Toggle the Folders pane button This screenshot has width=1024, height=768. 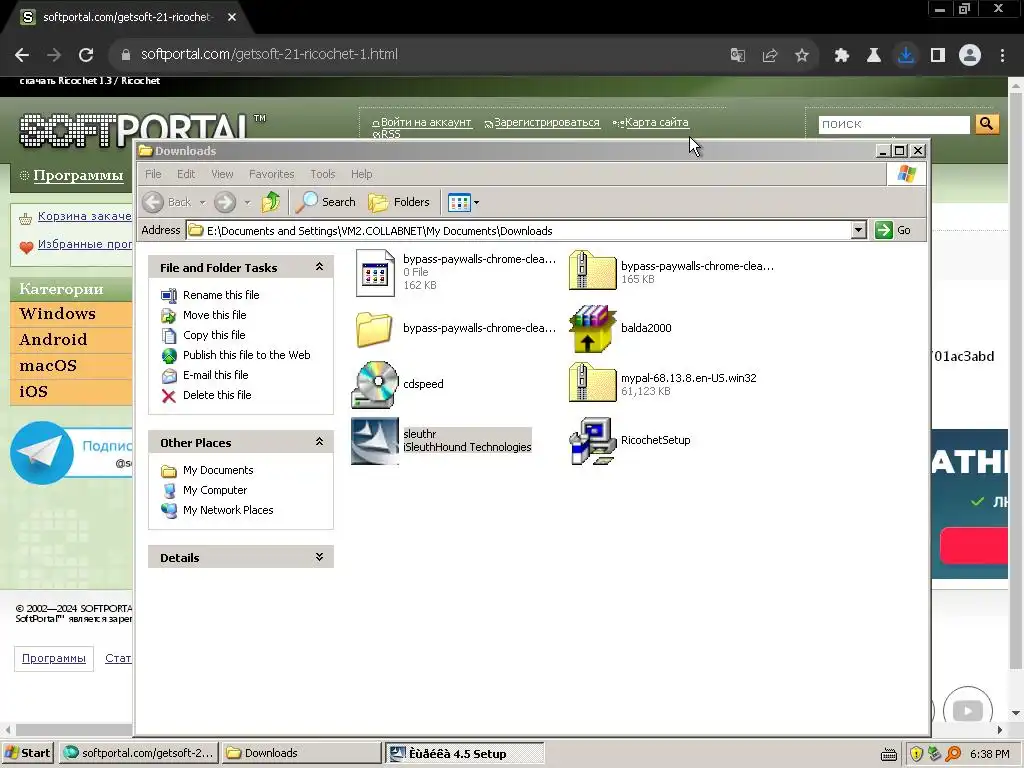tap(399, 202)
